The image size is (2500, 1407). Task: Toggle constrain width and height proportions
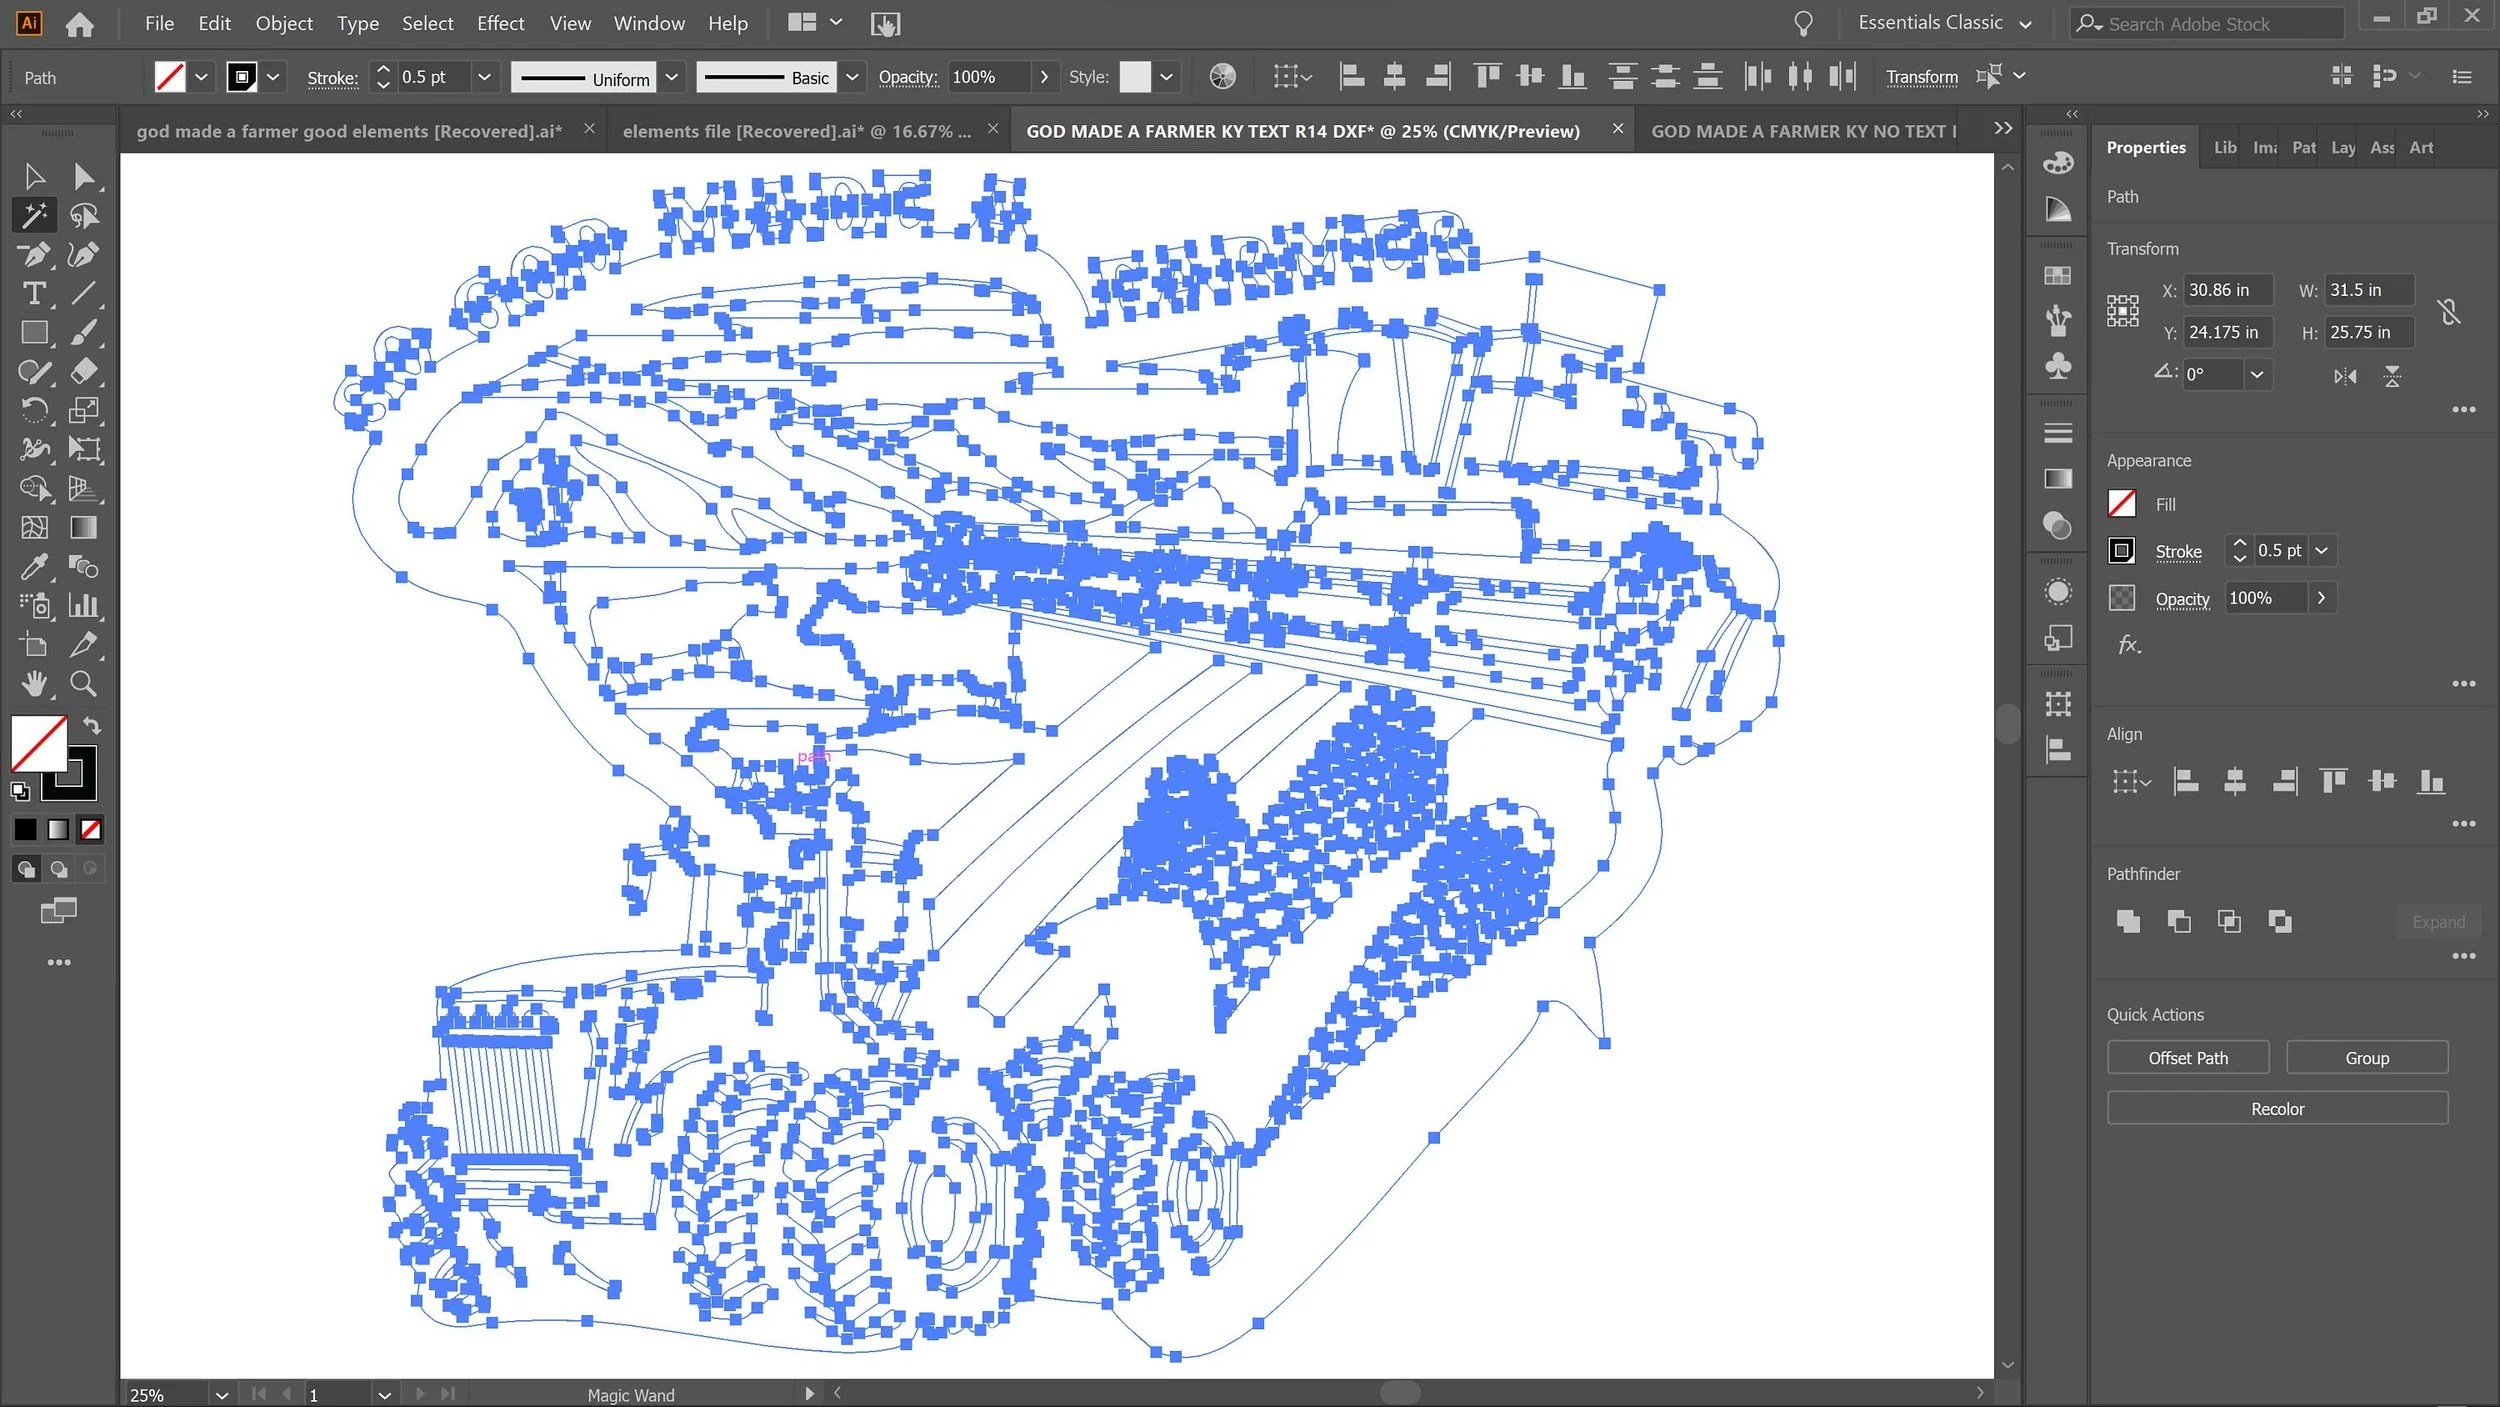[2449, 312]
